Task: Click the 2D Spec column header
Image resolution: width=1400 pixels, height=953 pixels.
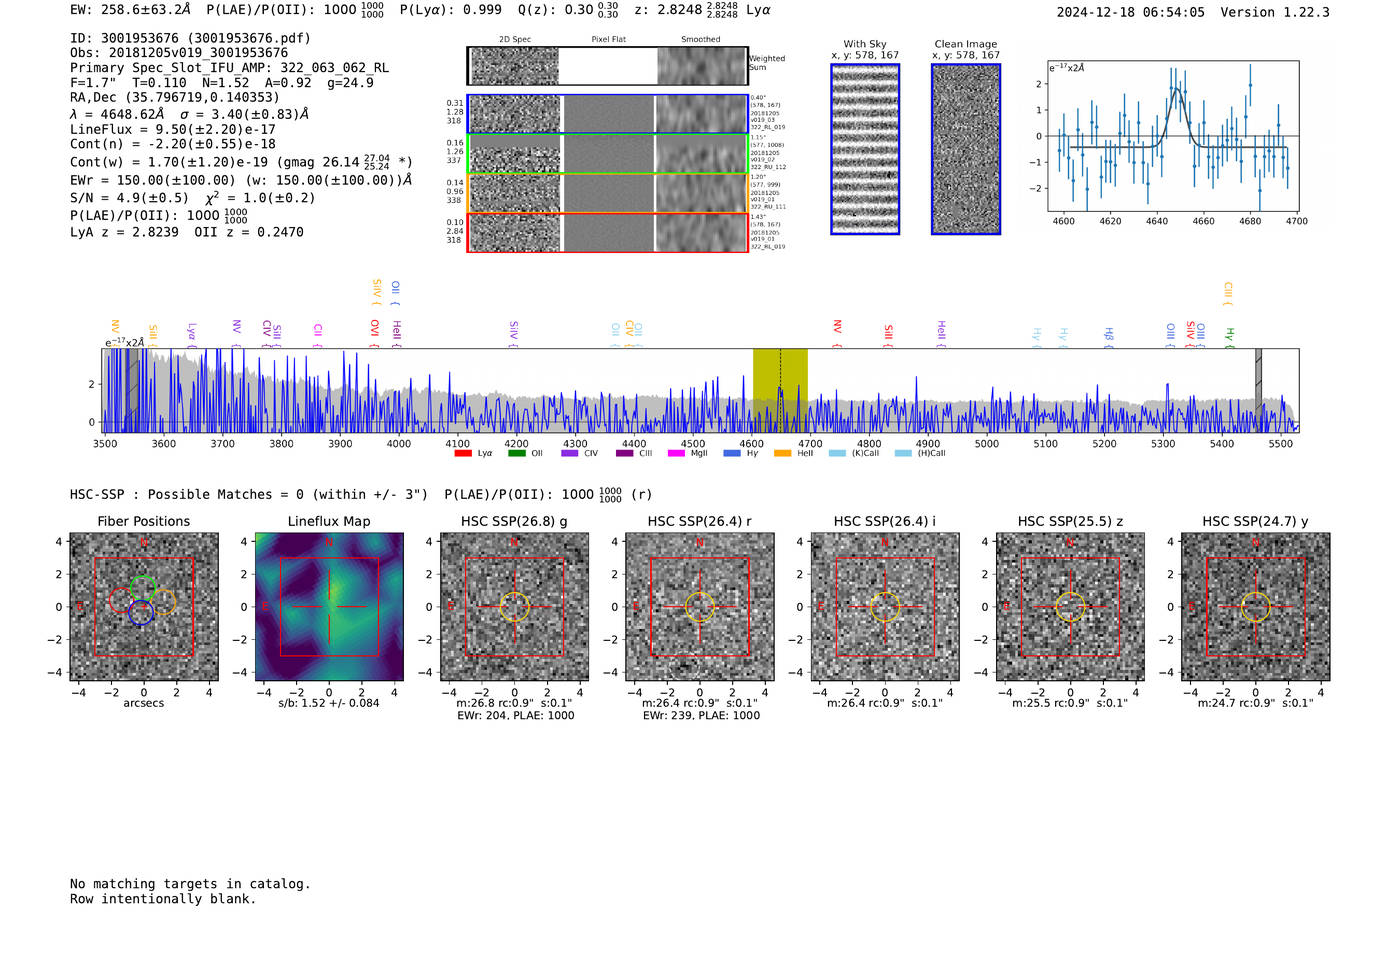Action: pos(515,40)
